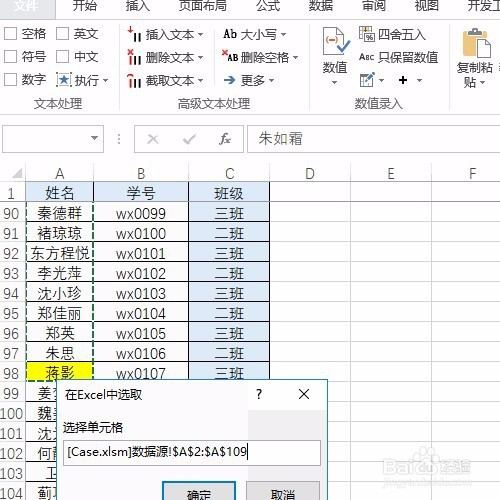Viewport: 500px width, 500px height.
Task: Click the header cell 学号
Action: [141, 193]
